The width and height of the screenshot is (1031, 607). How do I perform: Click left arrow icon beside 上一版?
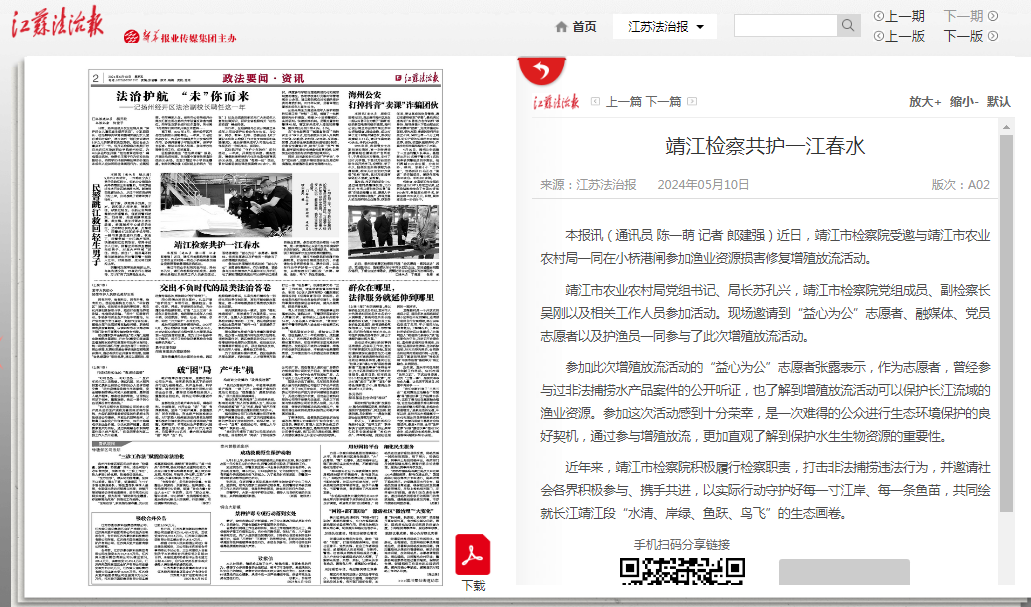tap(878, 36)
